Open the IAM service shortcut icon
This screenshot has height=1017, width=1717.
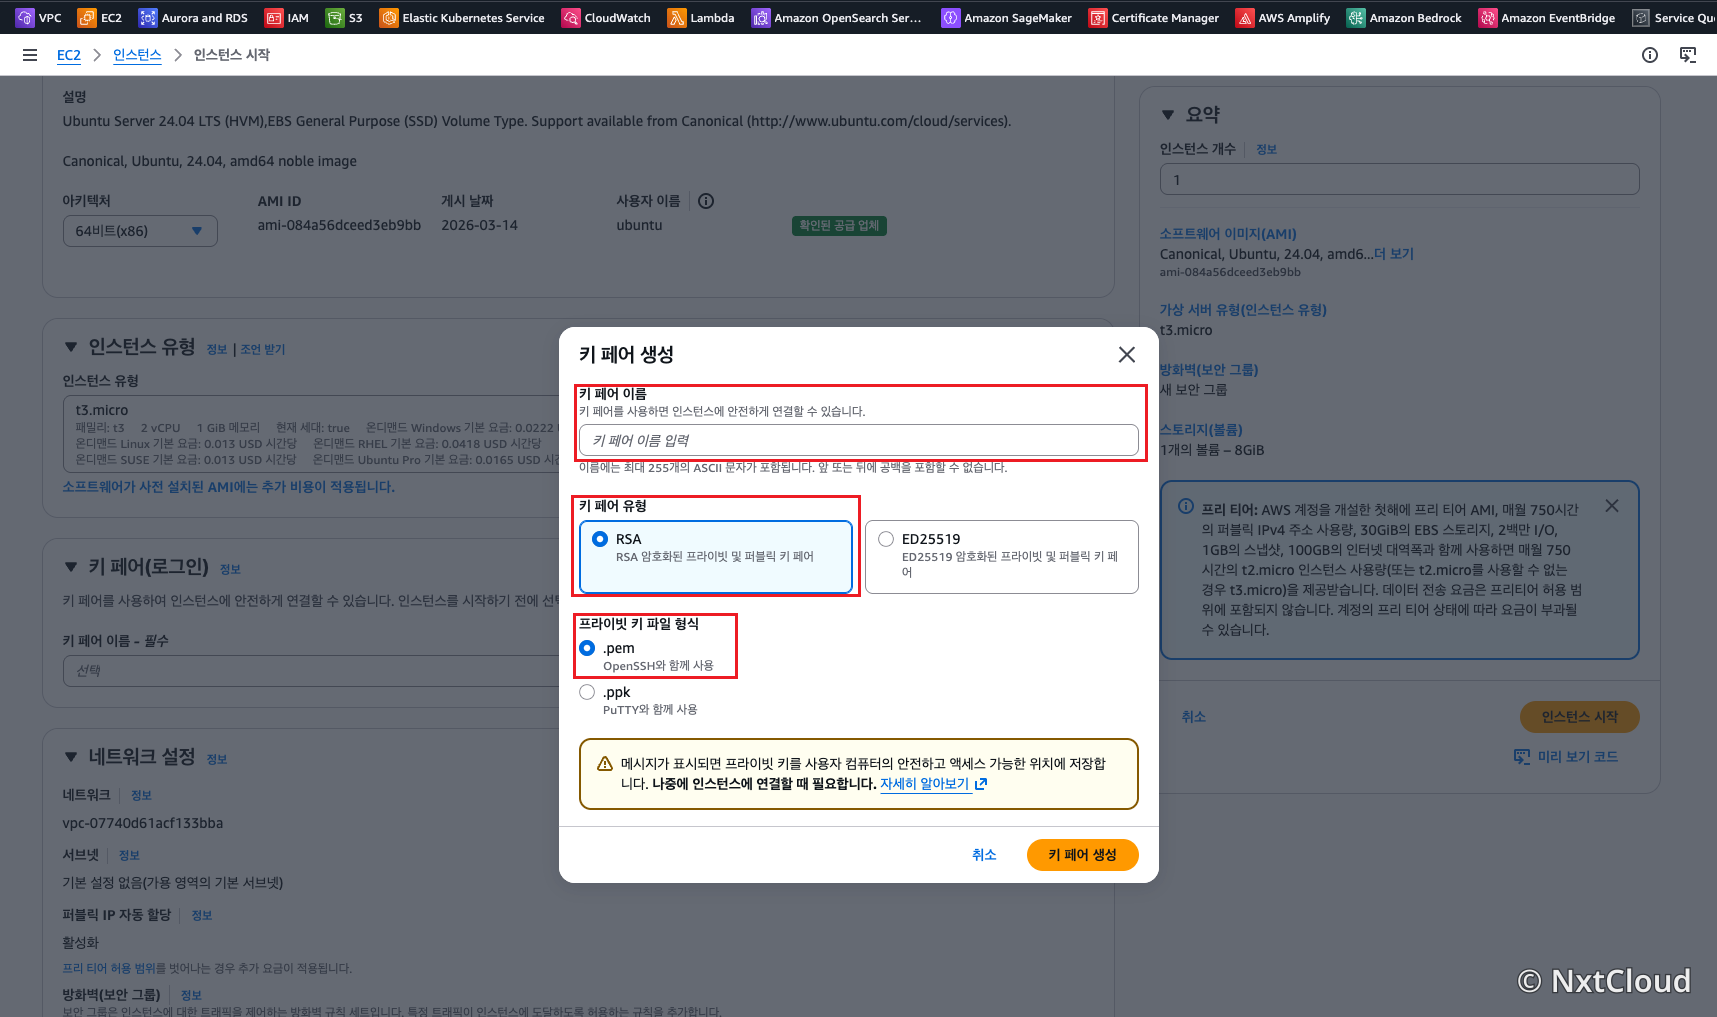(274, 17)
